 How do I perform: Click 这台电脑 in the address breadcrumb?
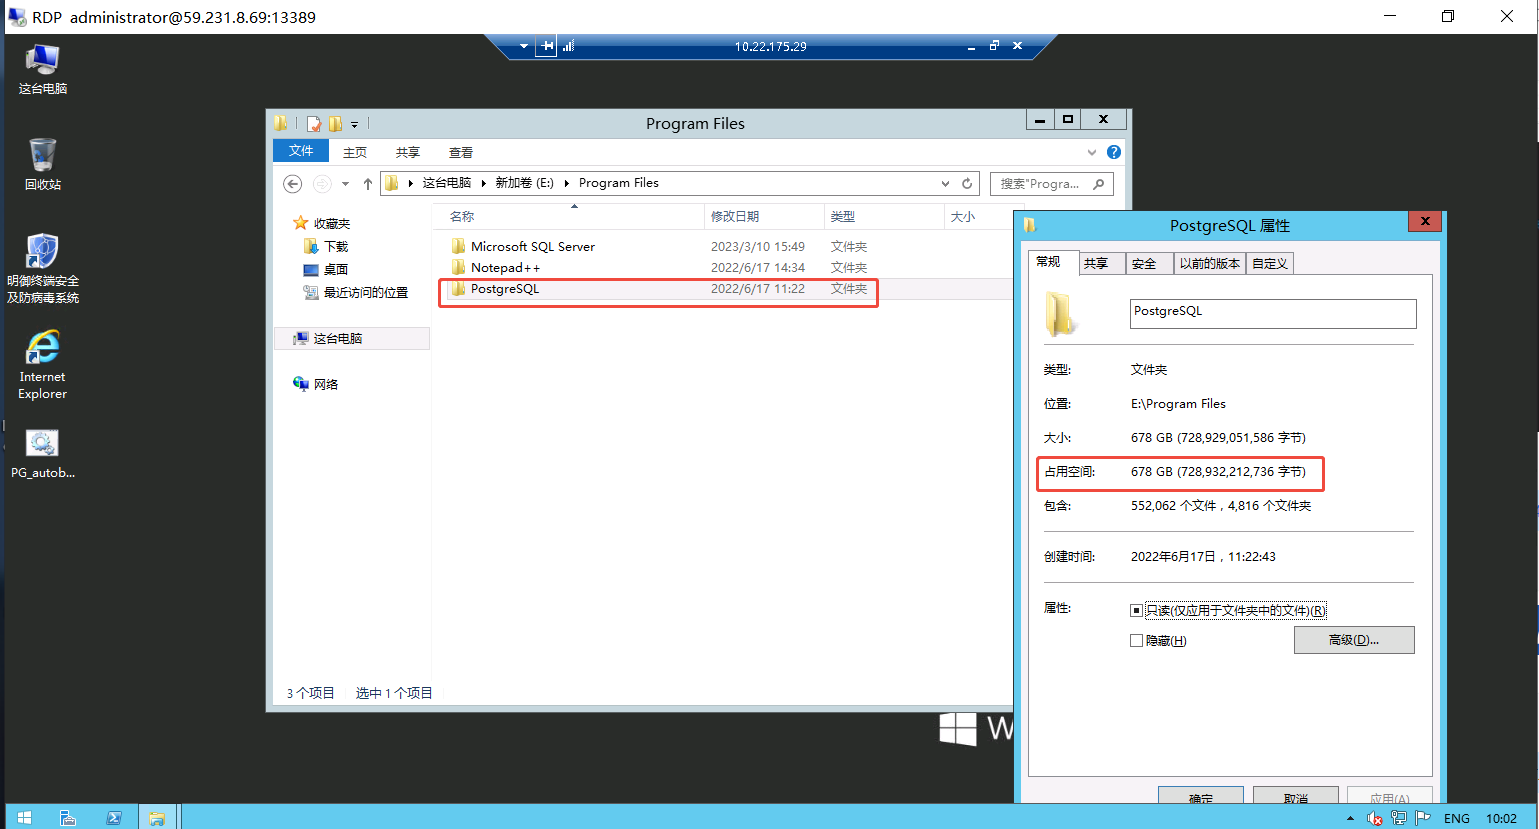446,183
